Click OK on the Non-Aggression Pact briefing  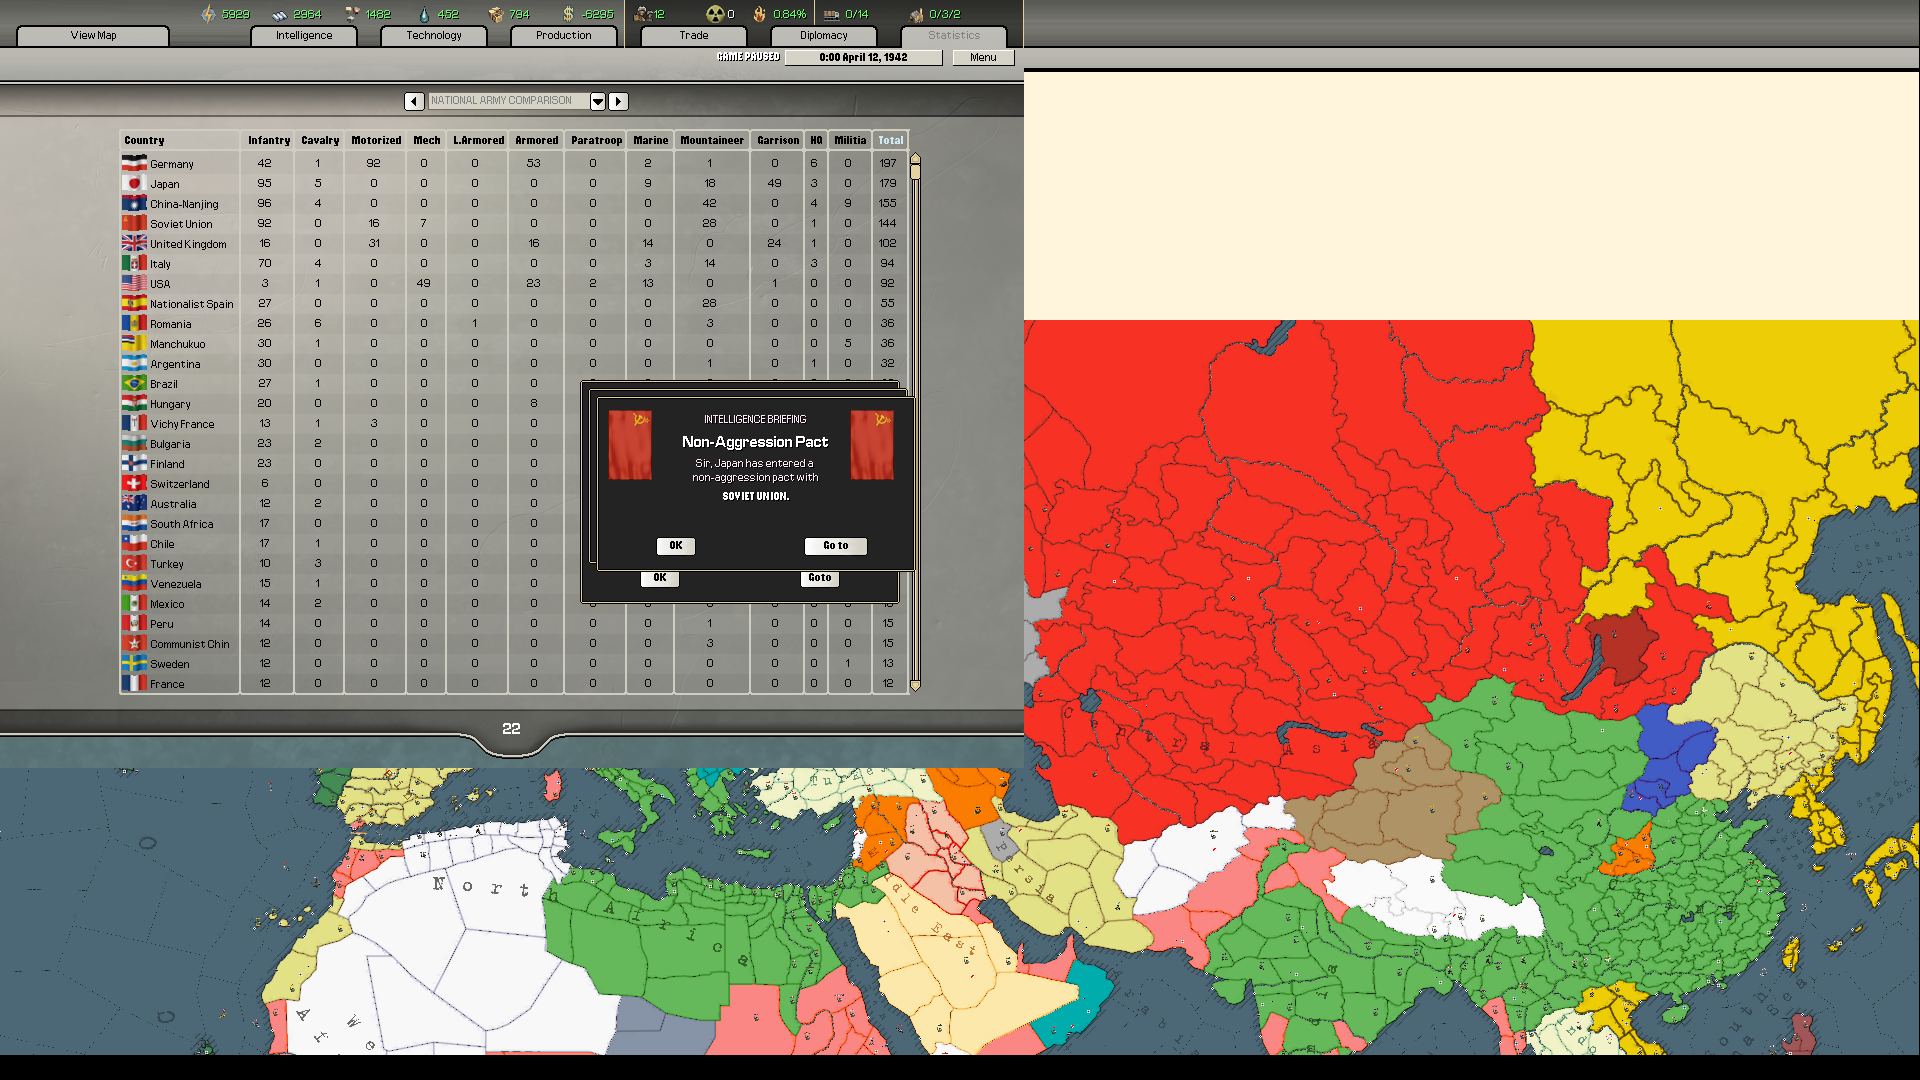click(x=675, y=546)
